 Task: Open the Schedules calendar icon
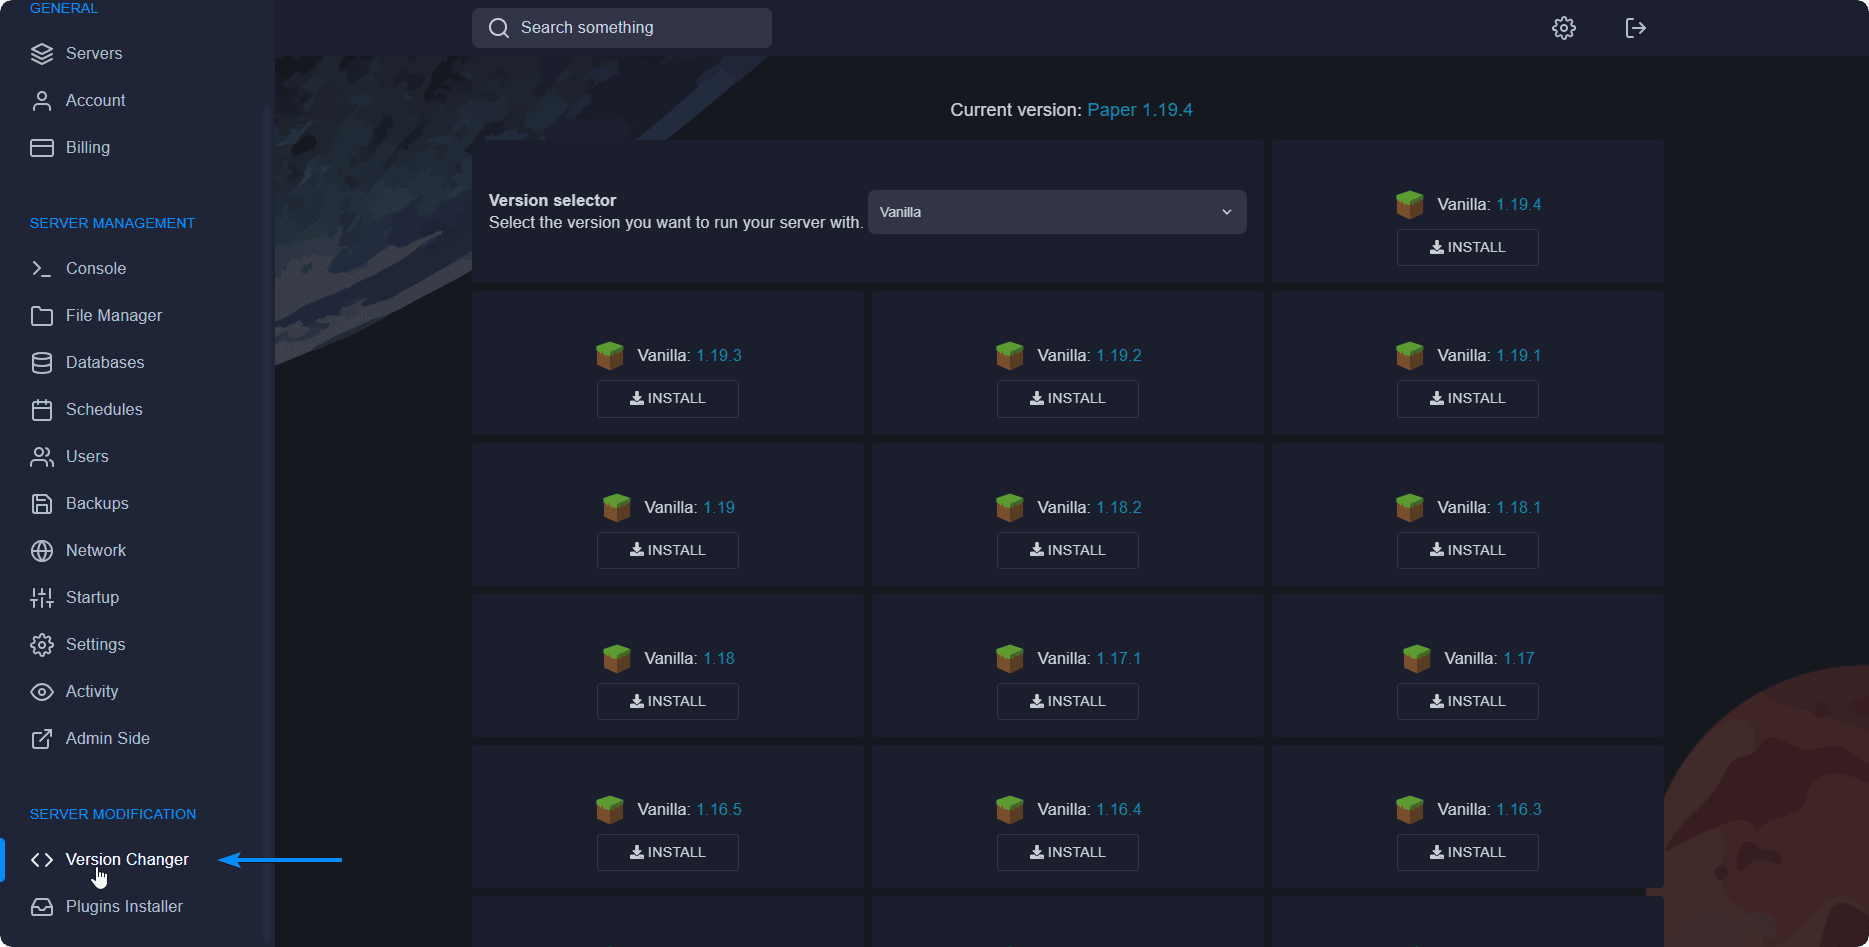42,410
